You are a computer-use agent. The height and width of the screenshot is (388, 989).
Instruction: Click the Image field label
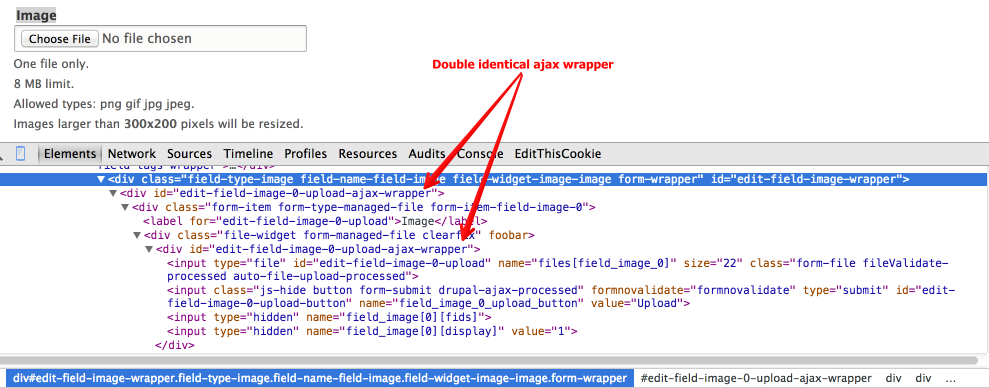[x=36, y=15]
